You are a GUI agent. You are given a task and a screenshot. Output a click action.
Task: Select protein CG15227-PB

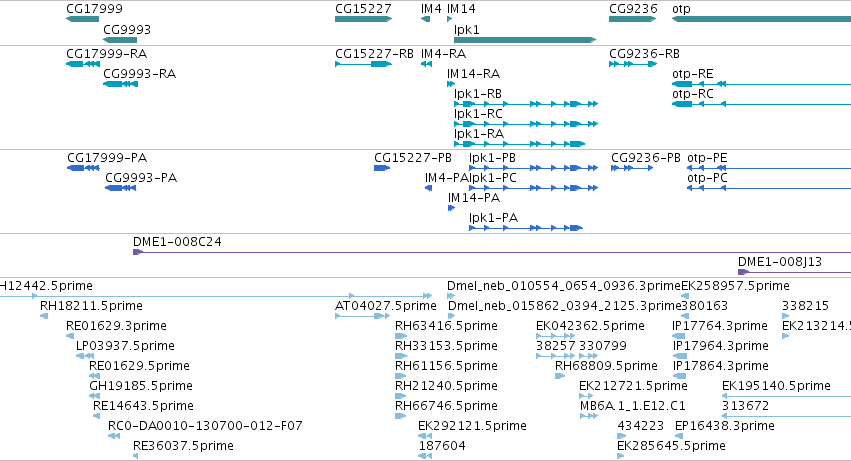pyautogui.click(x=382, y=168)
